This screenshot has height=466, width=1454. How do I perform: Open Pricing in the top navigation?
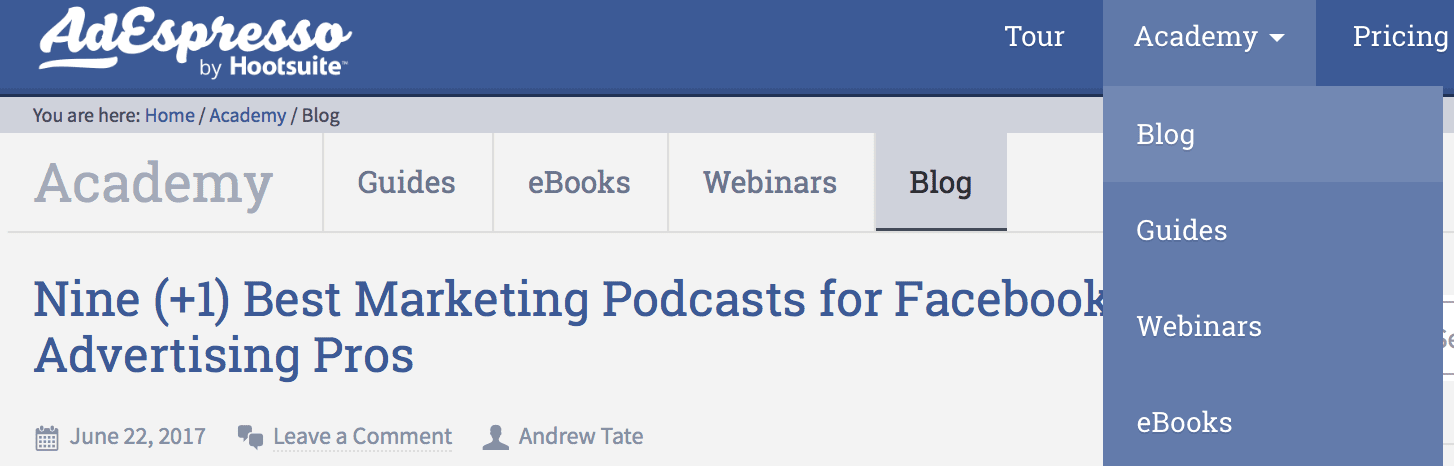coord(1399,37)
